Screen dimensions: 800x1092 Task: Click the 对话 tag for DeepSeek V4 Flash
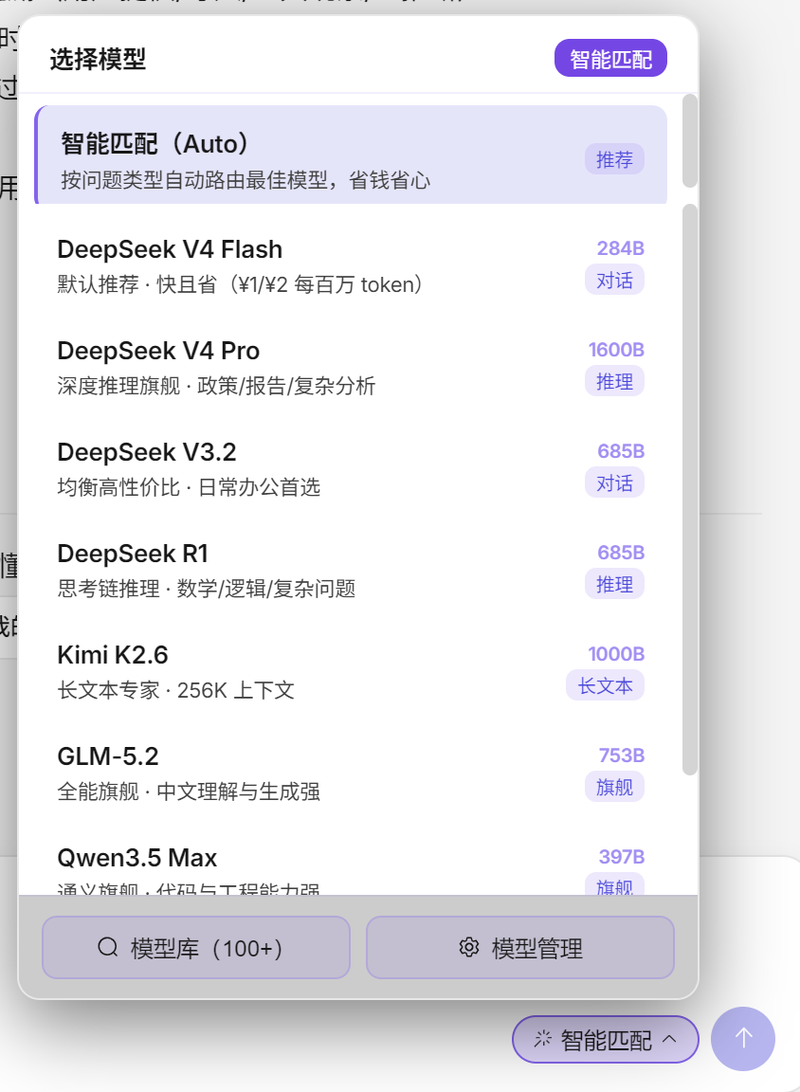[615, 280]
